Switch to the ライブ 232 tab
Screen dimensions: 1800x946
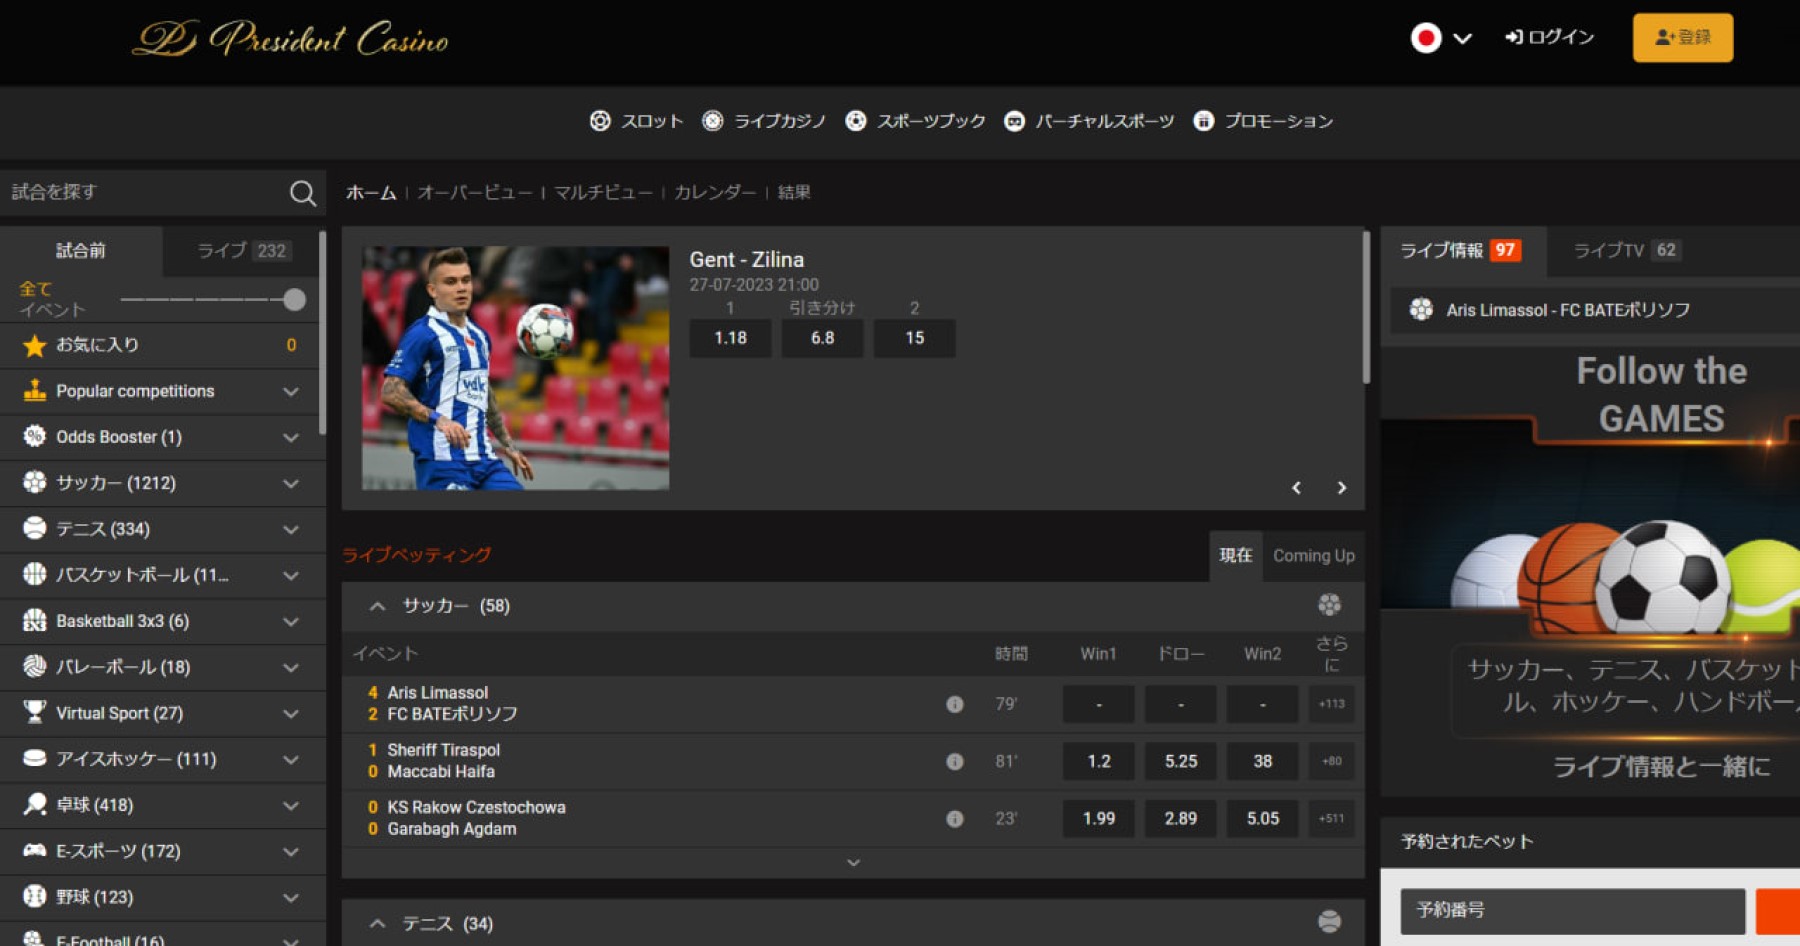pos(244,250)
